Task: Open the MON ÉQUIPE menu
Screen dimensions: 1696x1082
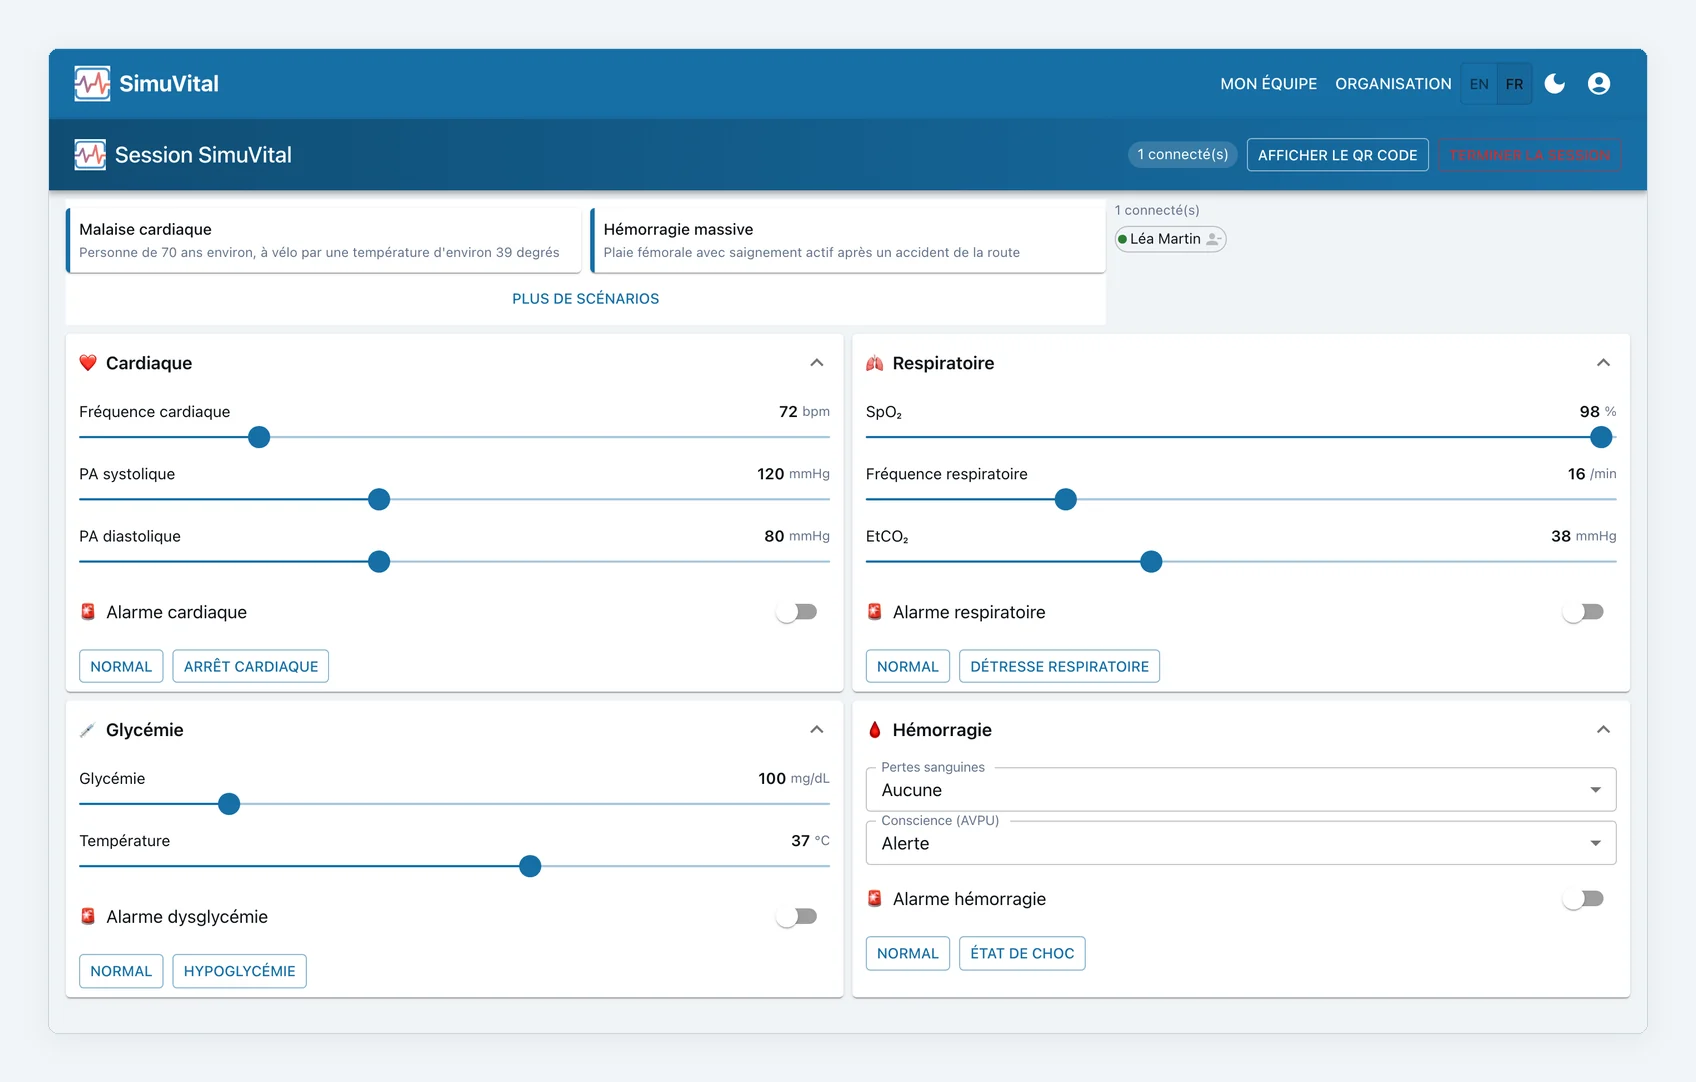Action: [1268, 84]
